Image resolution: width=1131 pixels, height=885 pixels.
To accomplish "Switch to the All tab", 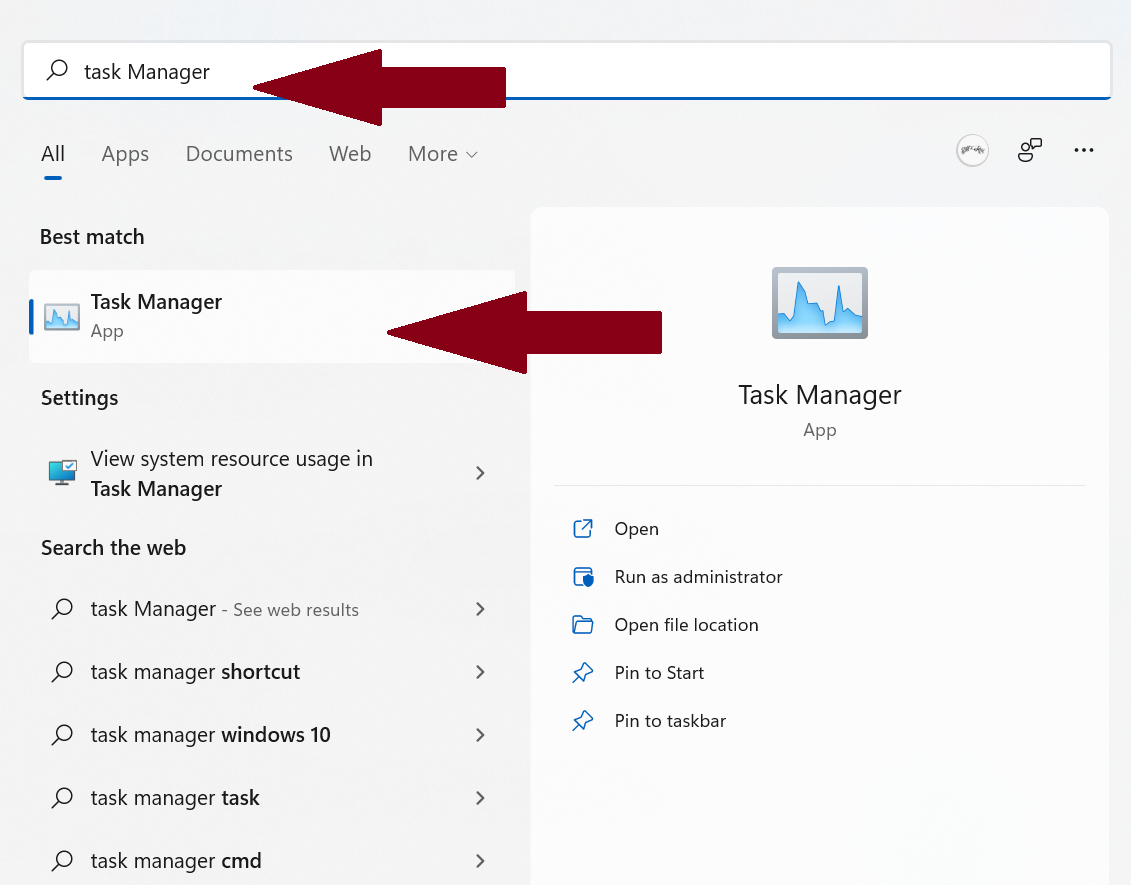I will tap(53, 154).
